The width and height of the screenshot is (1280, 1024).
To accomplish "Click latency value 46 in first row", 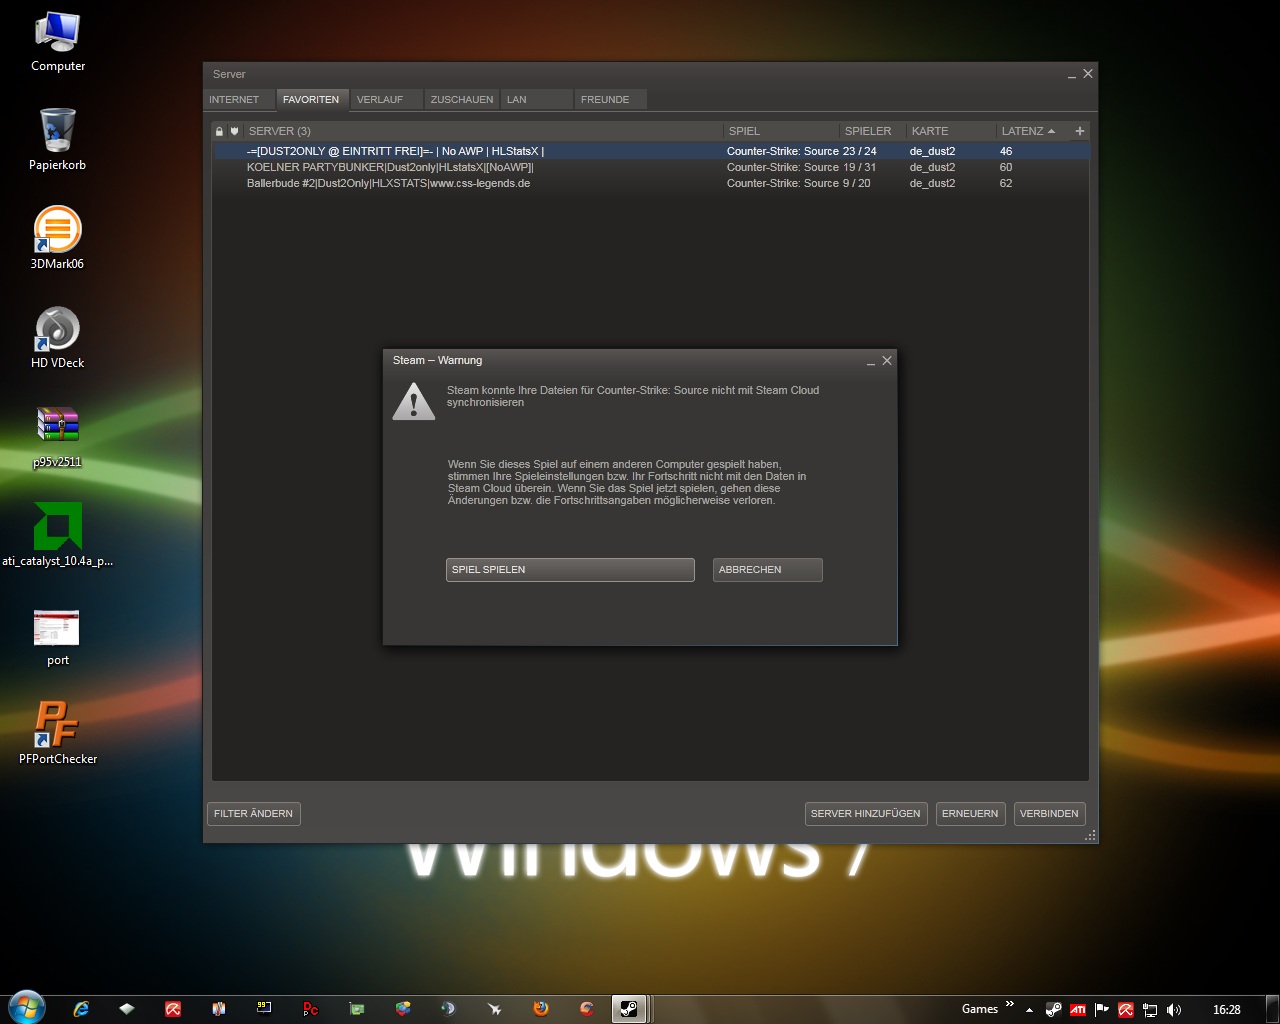I will click(x=1006, y=151).
